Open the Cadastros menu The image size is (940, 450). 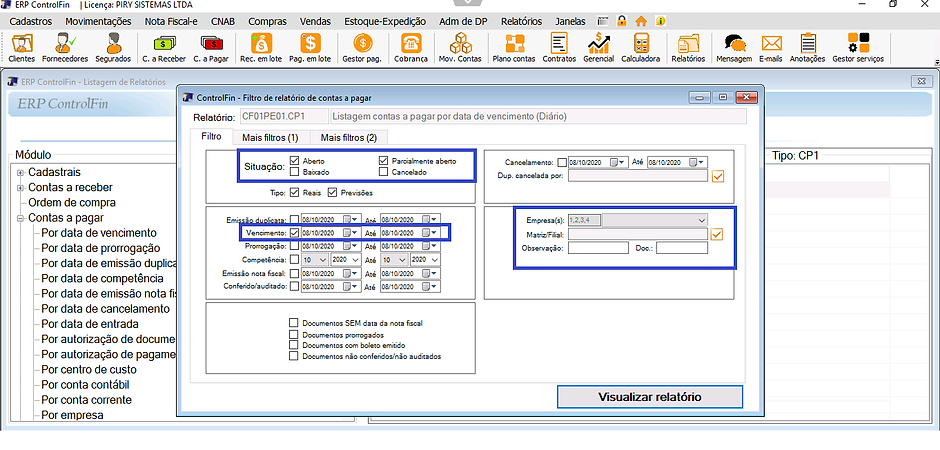coord(31,21)
